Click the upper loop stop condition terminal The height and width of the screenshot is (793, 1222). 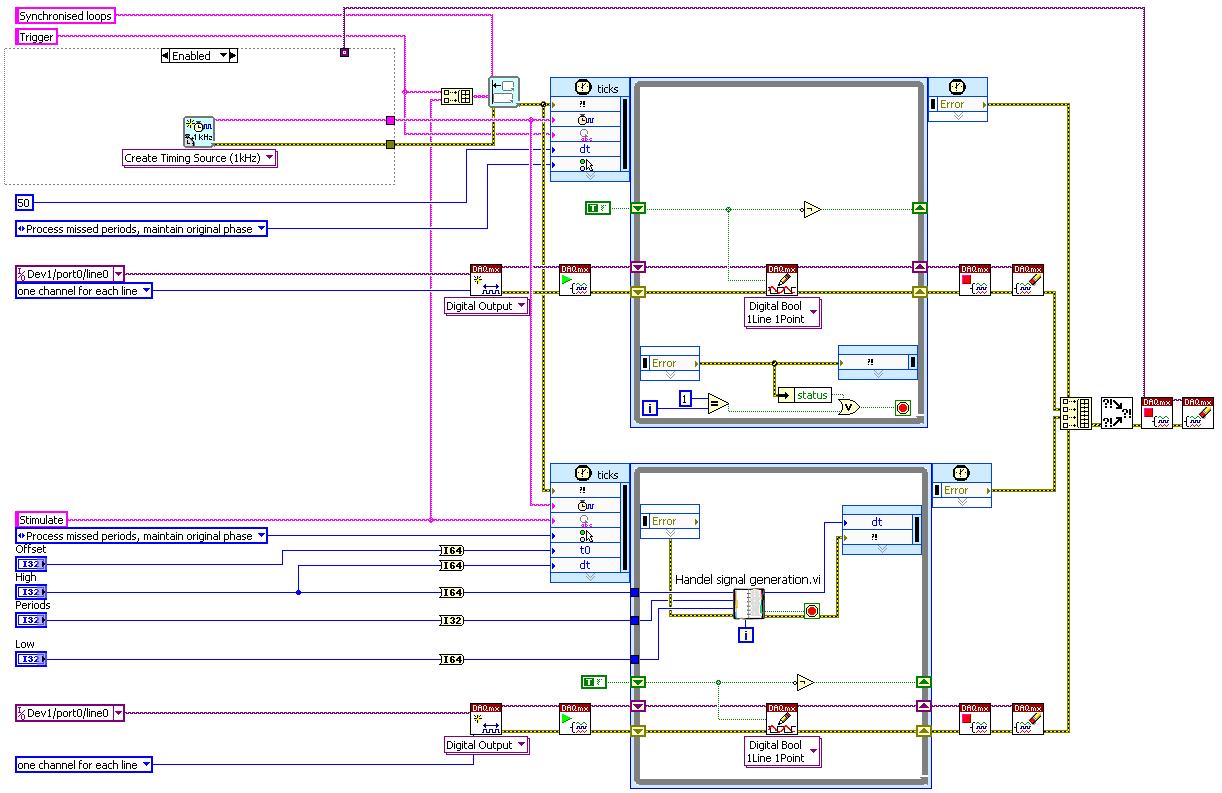point(902,408)
